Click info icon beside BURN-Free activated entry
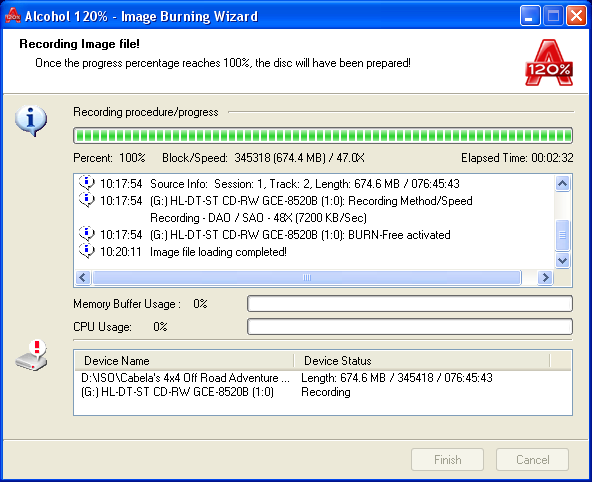 point(86,234)
